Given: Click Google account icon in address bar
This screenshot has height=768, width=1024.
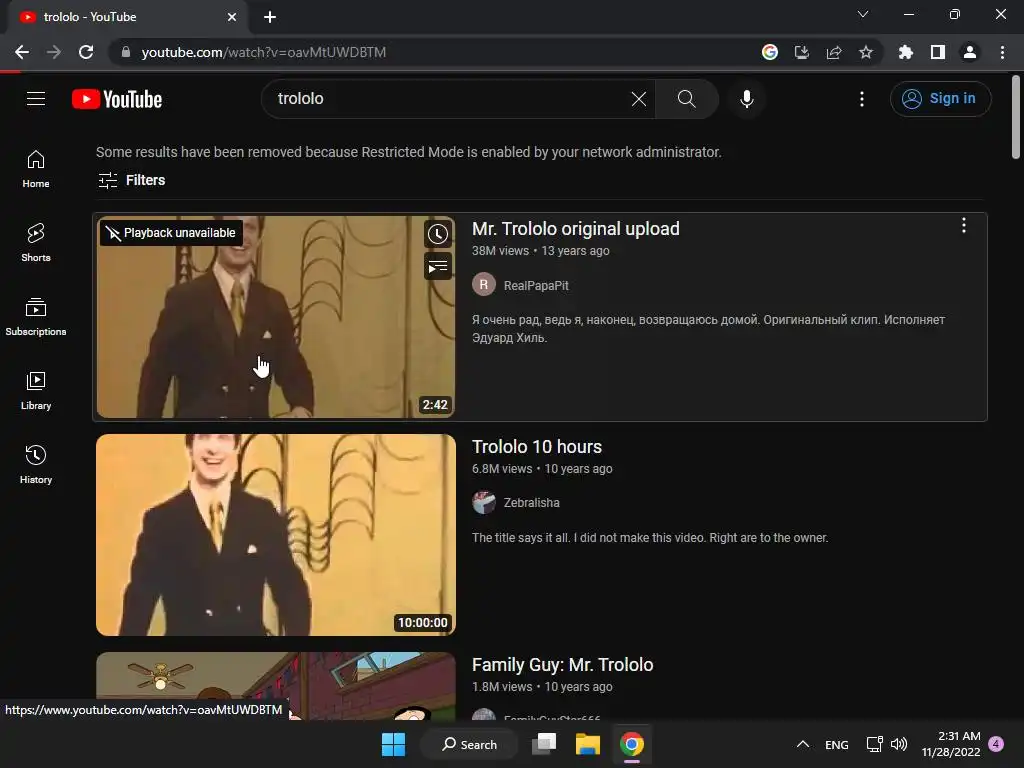Looking at the screenshot, I should point(770,52).
